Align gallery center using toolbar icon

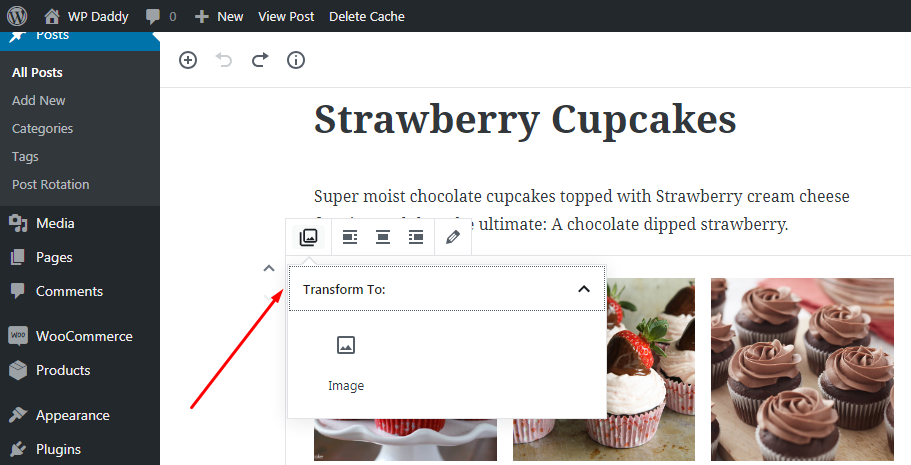point(383,237)
